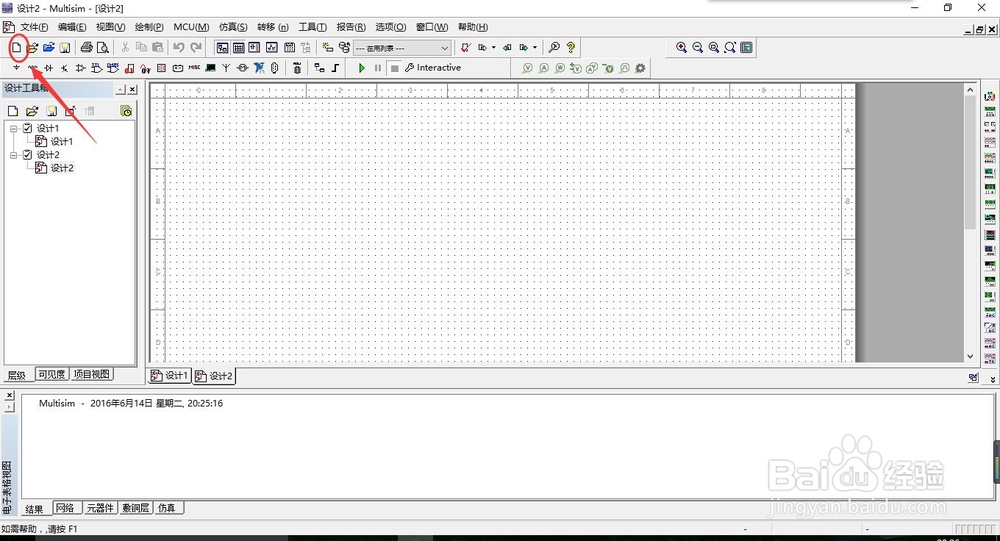
Task: Switch to the 仿真 spreadsheet tab
Action: pyautogui.click(x=167, y=508)
